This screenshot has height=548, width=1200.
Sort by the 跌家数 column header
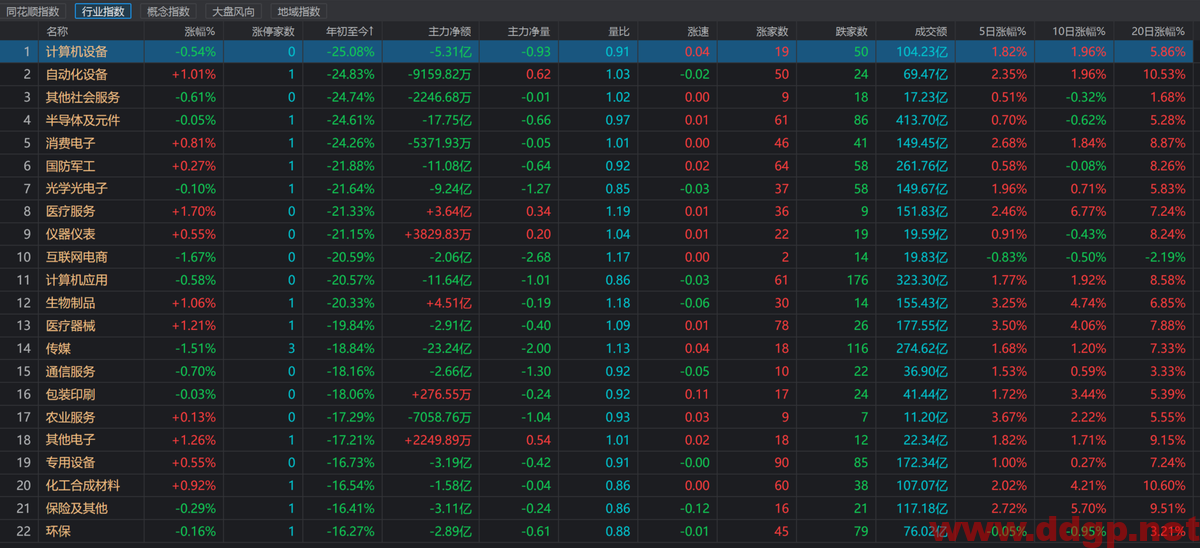(852, 31)
